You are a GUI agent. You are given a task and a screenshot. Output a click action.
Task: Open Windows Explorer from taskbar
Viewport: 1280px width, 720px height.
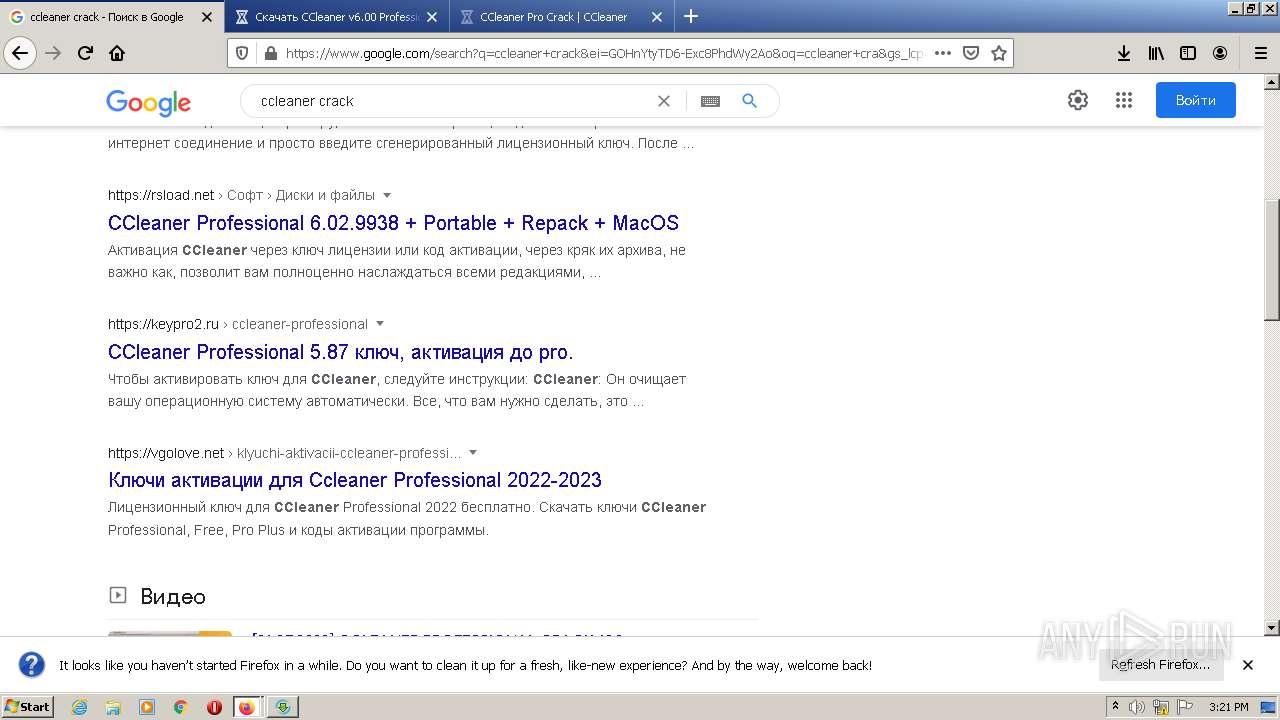113,707
